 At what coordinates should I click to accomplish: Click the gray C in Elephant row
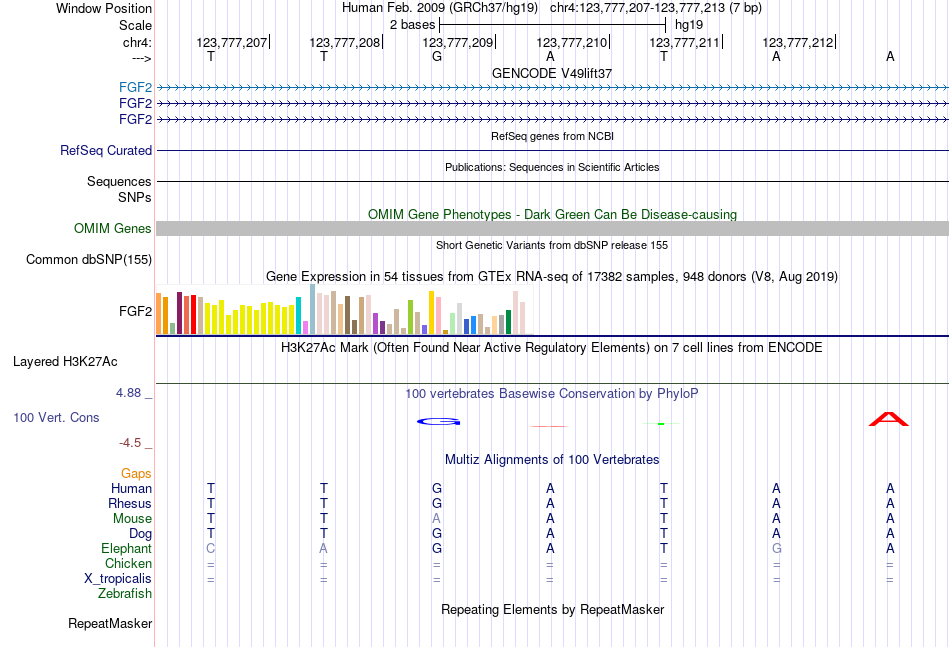(x=210, y=548)
